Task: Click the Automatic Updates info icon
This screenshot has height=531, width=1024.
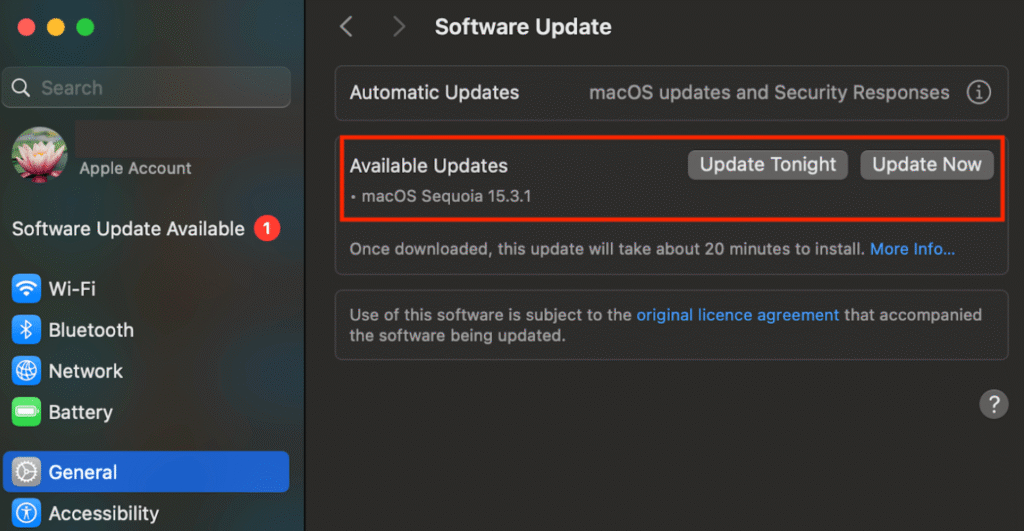Action: tap(978, 92)
